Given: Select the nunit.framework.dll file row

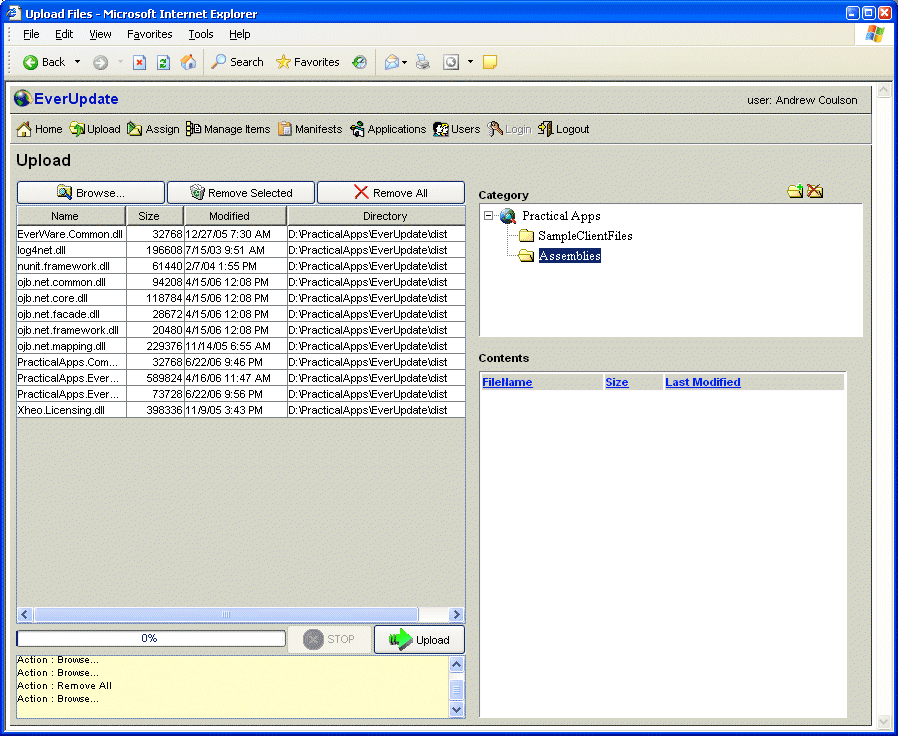Looking at the screenshot, I should click(241, 266).
